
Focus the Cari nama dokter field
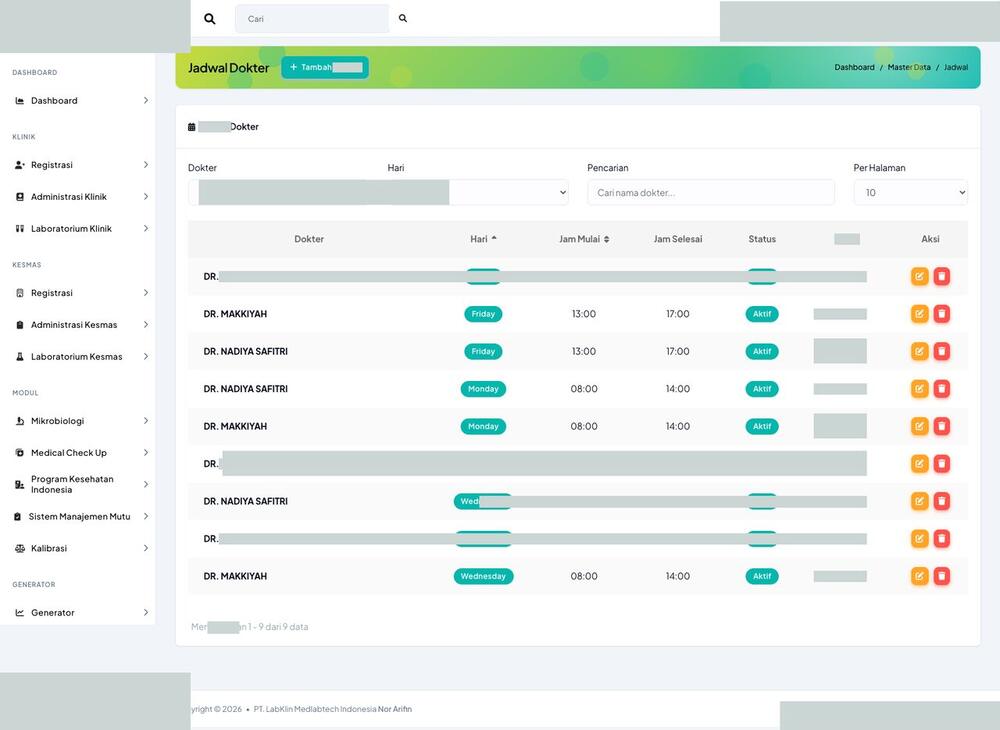coord(710,193)
